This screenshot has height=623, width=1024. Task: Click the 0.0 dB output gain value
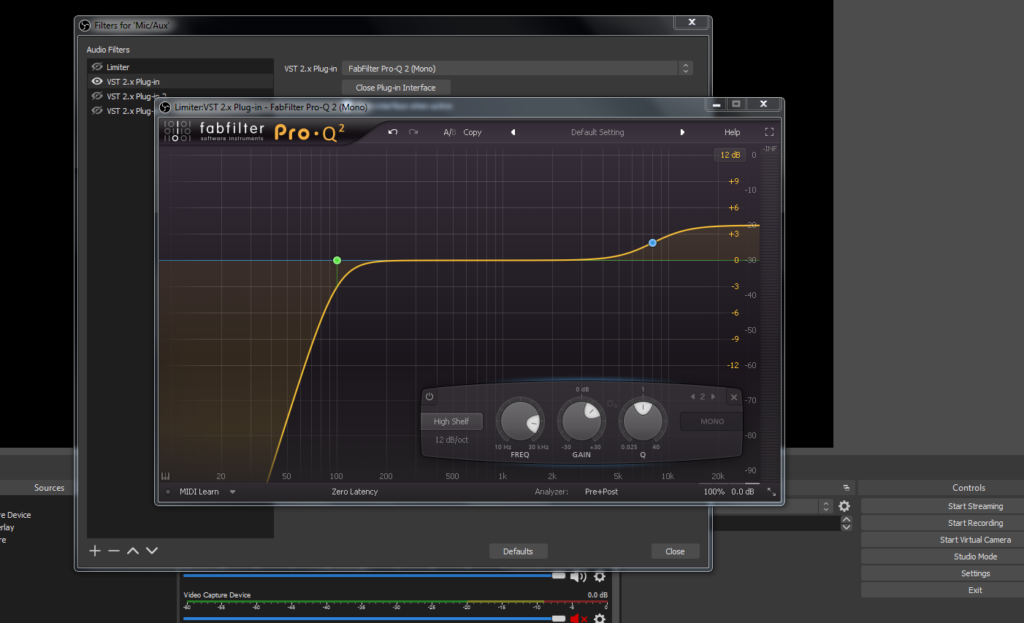click(x=743, y=492)
